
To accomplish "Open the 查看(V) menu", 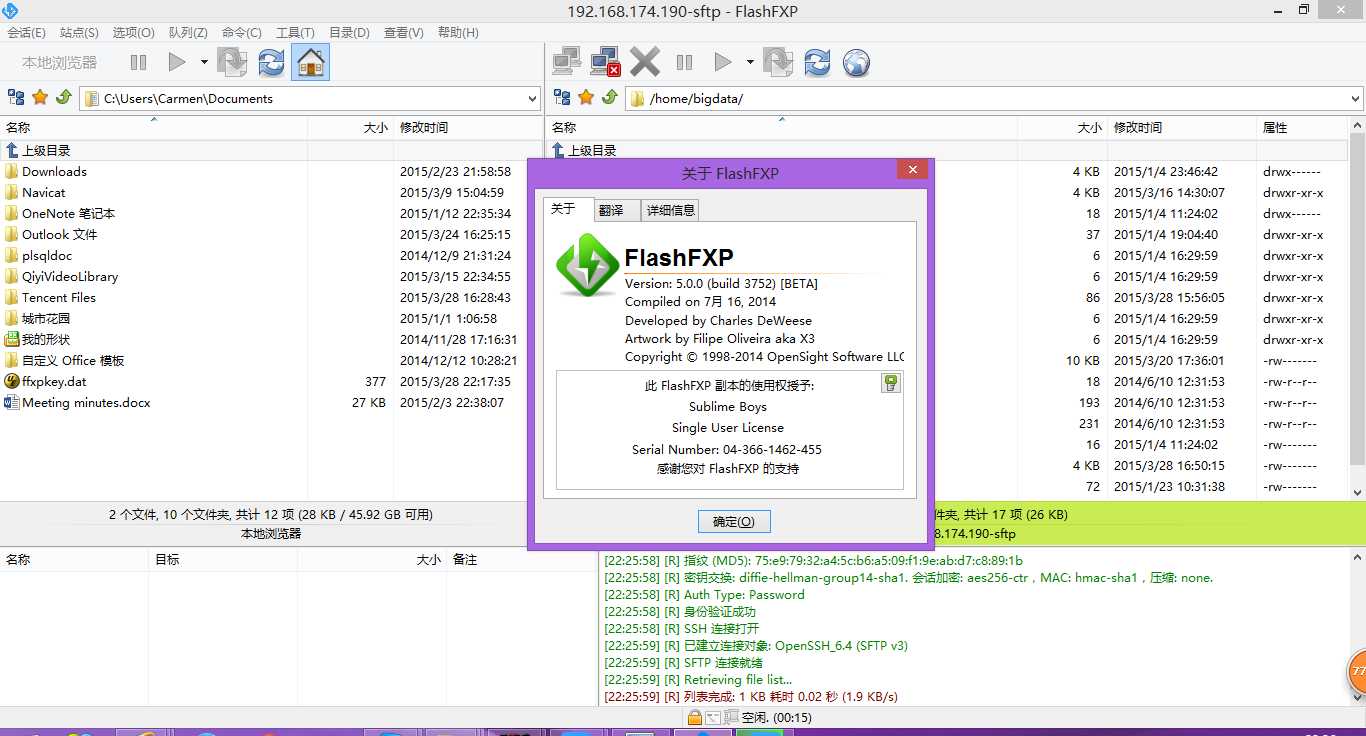I will (x=403, y=32).
